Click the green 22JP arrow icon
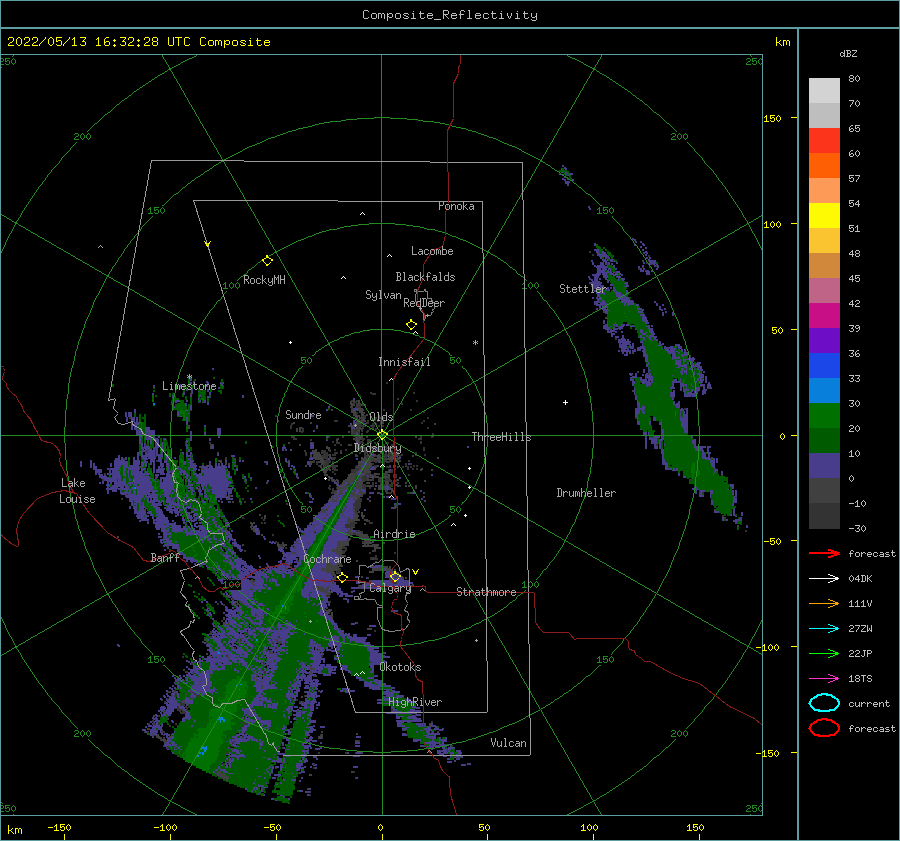This screenshot has height=841, width=900. tap(824, 653)
